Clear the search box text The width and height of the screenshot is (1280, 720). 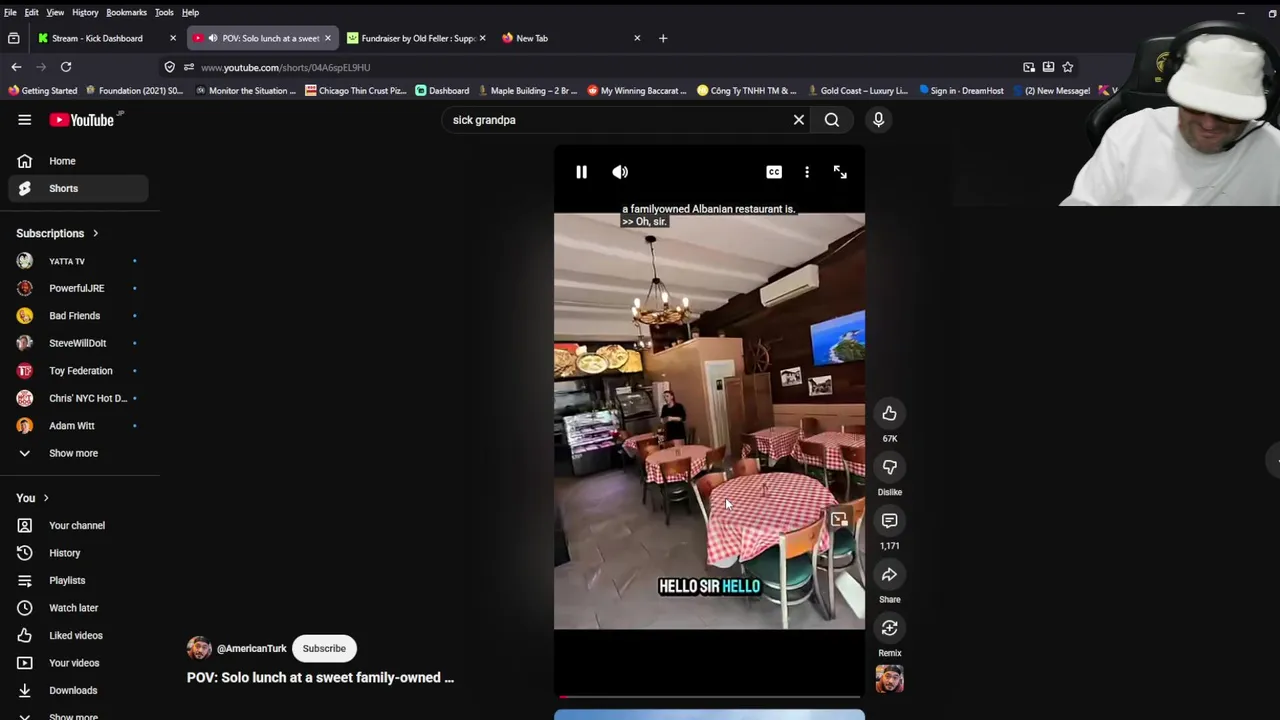coord(798,120)
